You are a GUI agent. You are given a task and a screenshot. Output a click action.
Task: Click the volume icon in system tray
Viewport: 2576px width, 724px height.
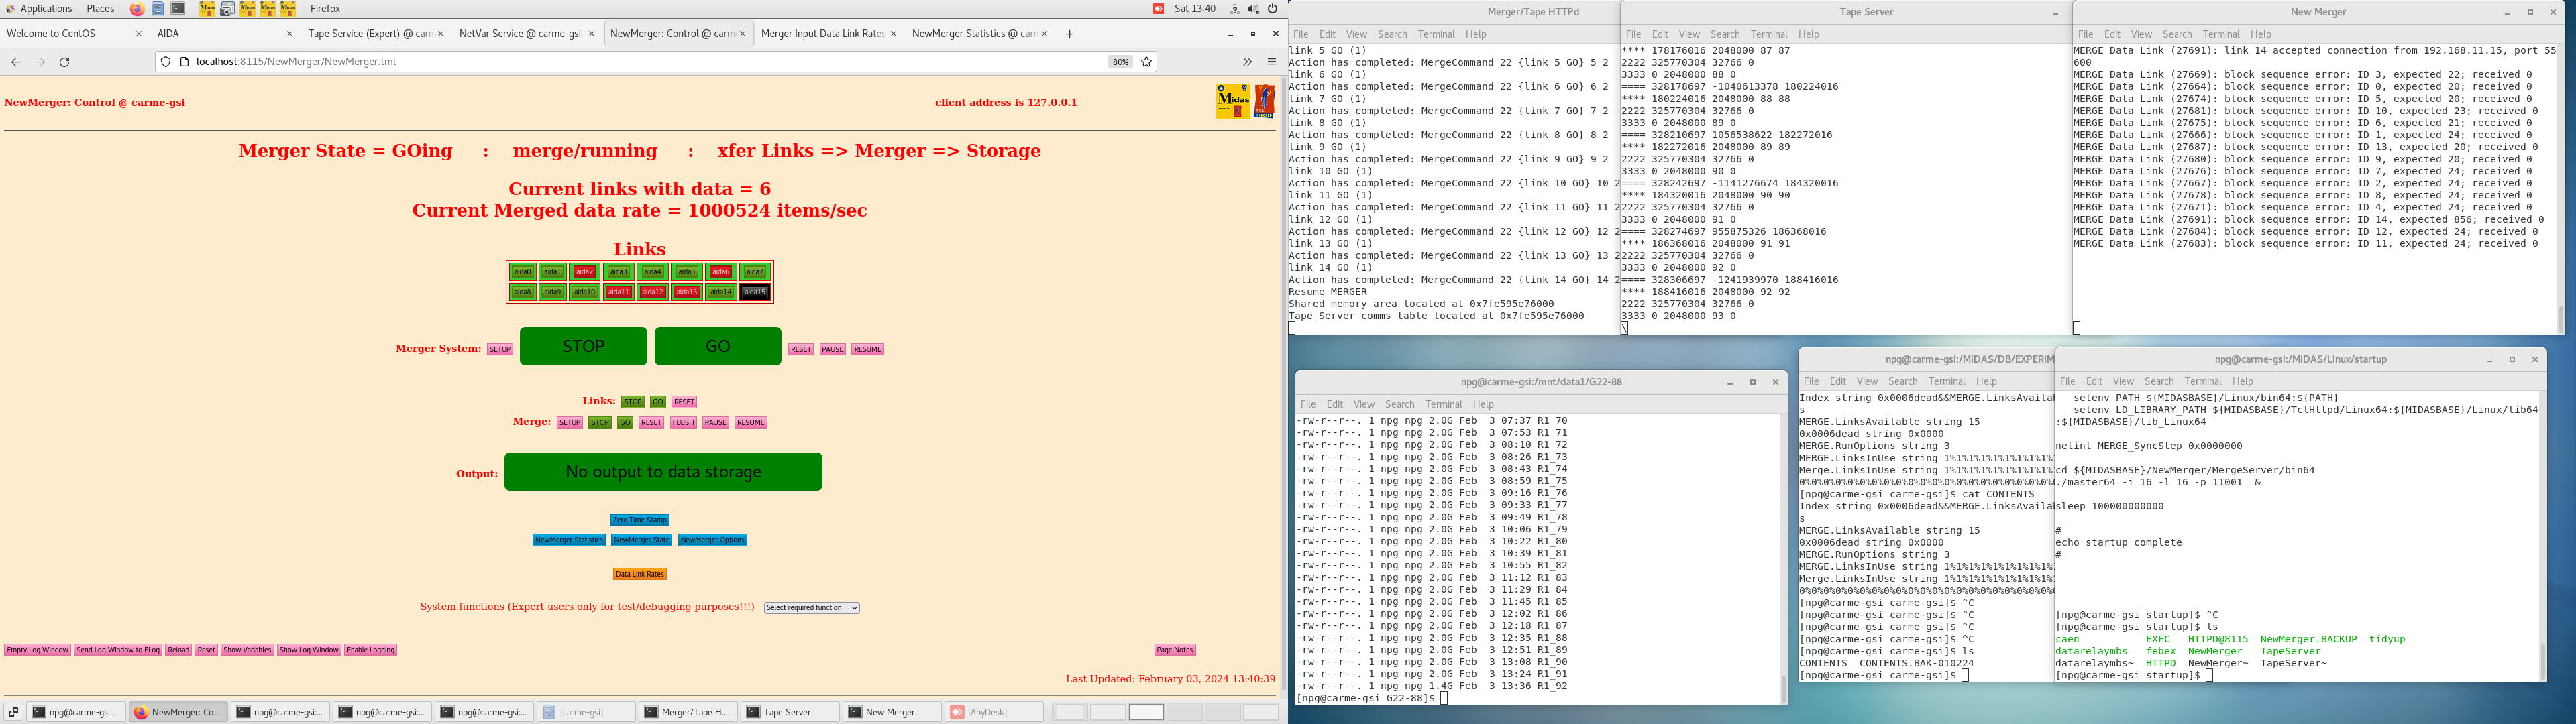tap(1254, 9)
